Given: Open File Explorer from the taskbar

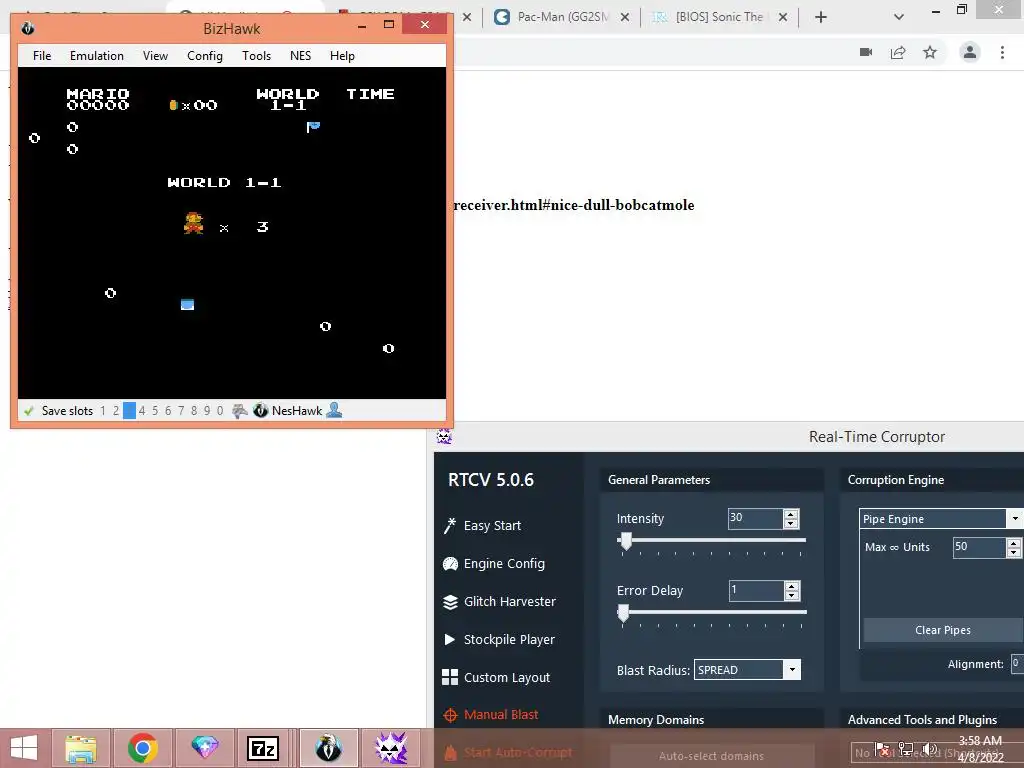Looking at the screenshot, I should pyautogui.click(x=81, y=748).
